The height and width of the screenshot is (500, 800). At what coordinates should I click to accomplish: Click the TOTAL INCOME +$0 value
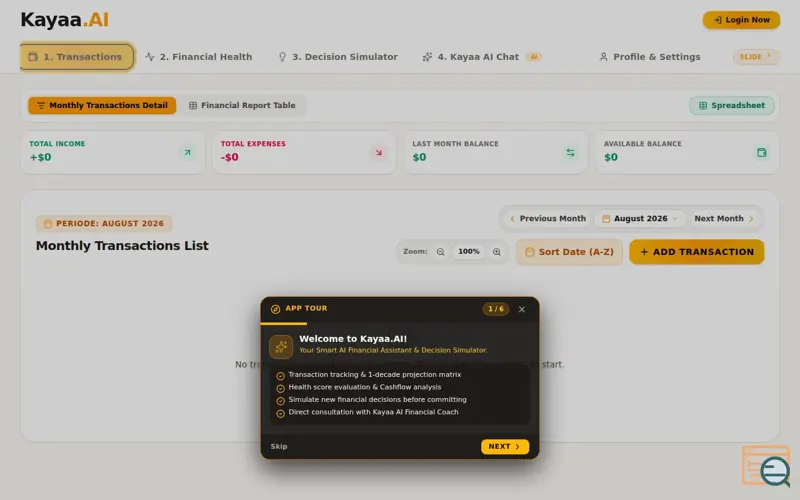point(40,157)
